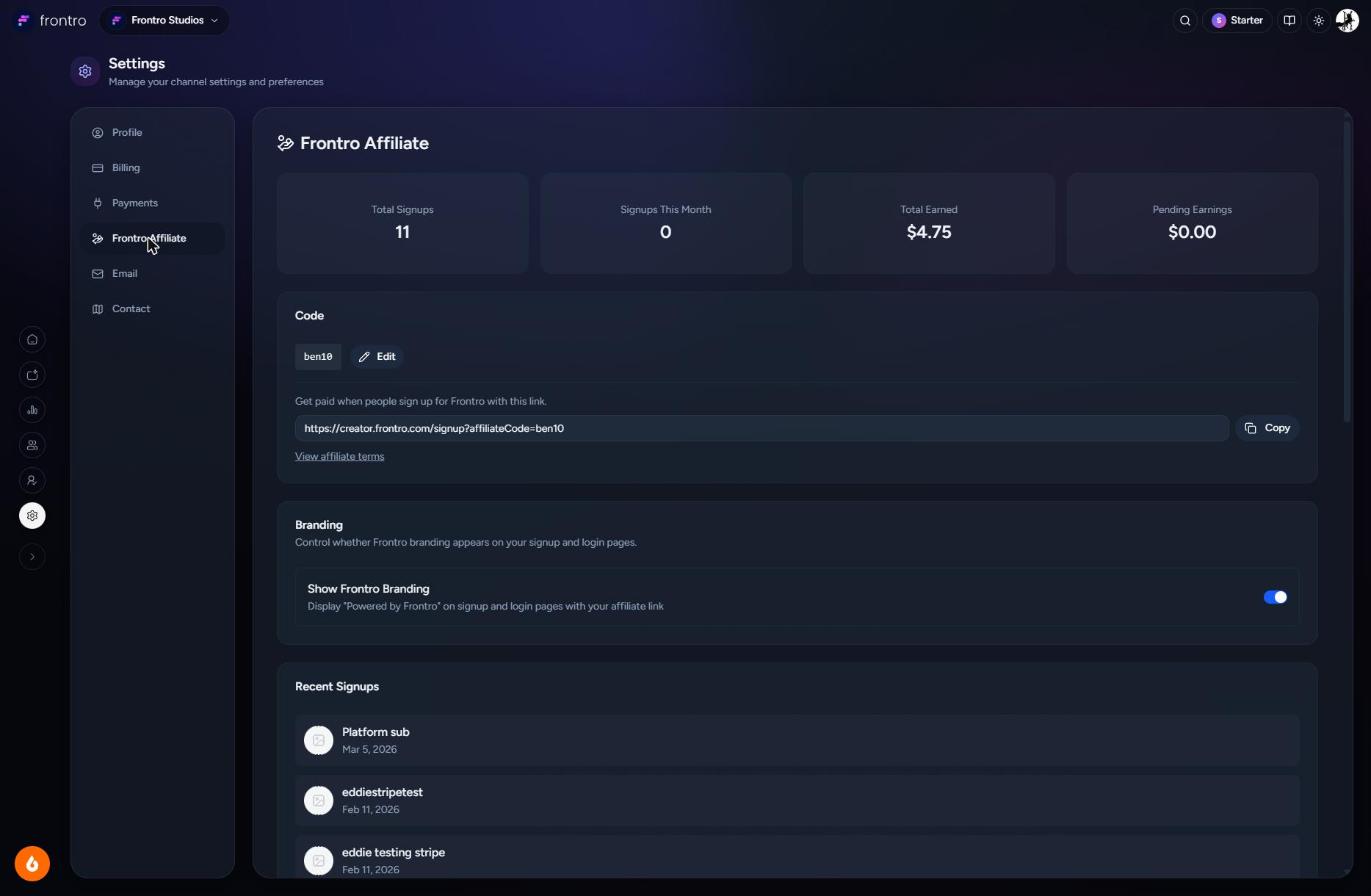This screenshot has width=1371, height=896.
Task: Go to the Profile settings tab
Action: pos(152,133)
